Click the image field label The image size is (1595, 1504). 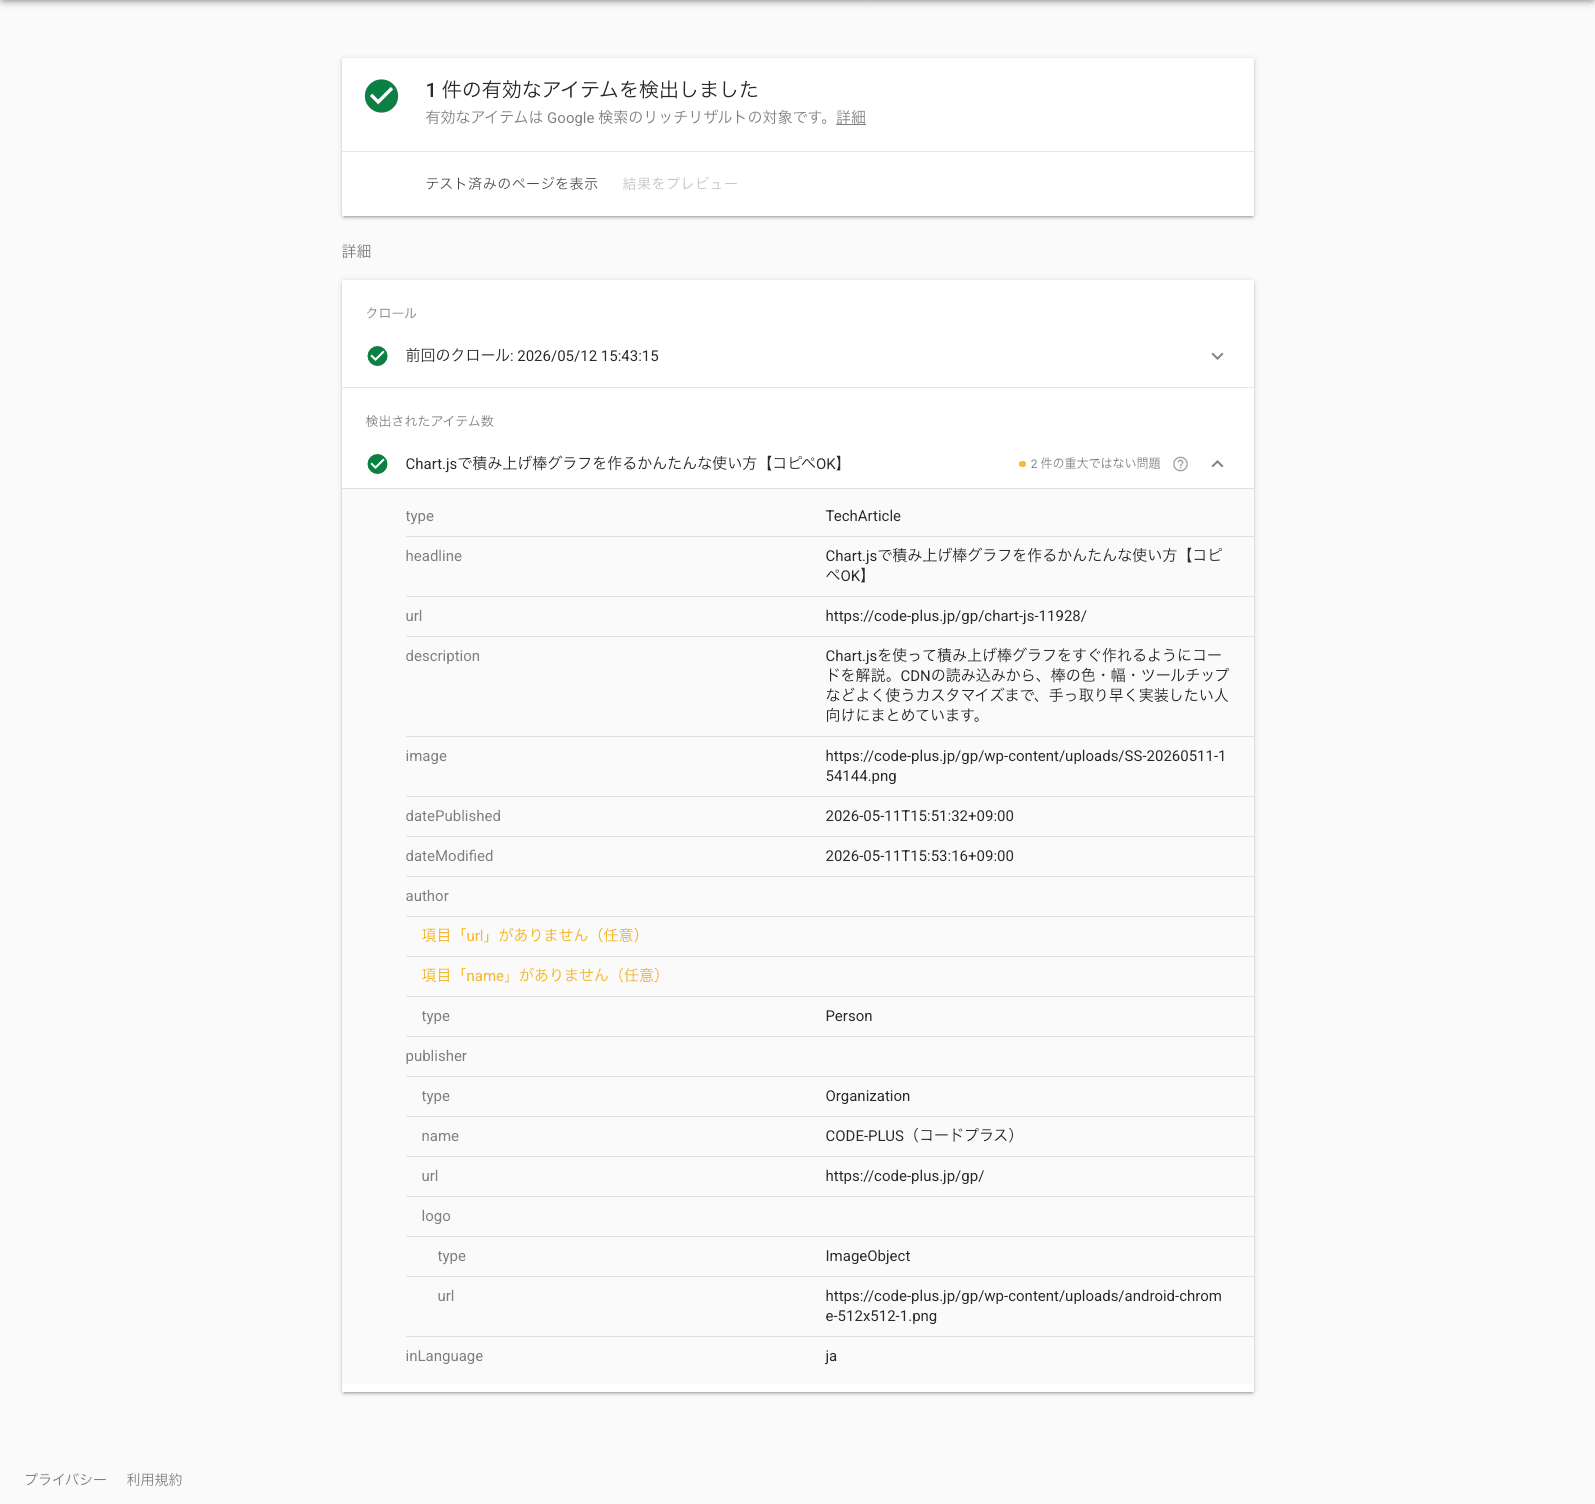pos(426,756)
